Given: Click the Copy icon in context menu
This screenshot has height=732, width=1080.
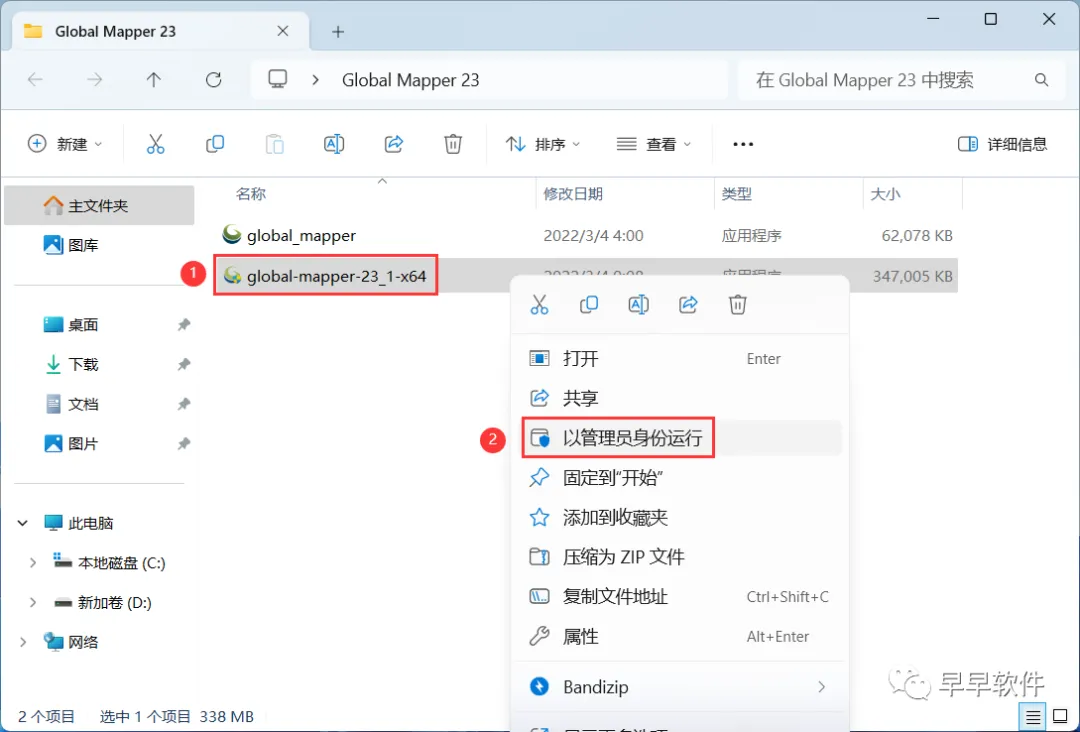Looking at the screenshot, I should (589, 304).
